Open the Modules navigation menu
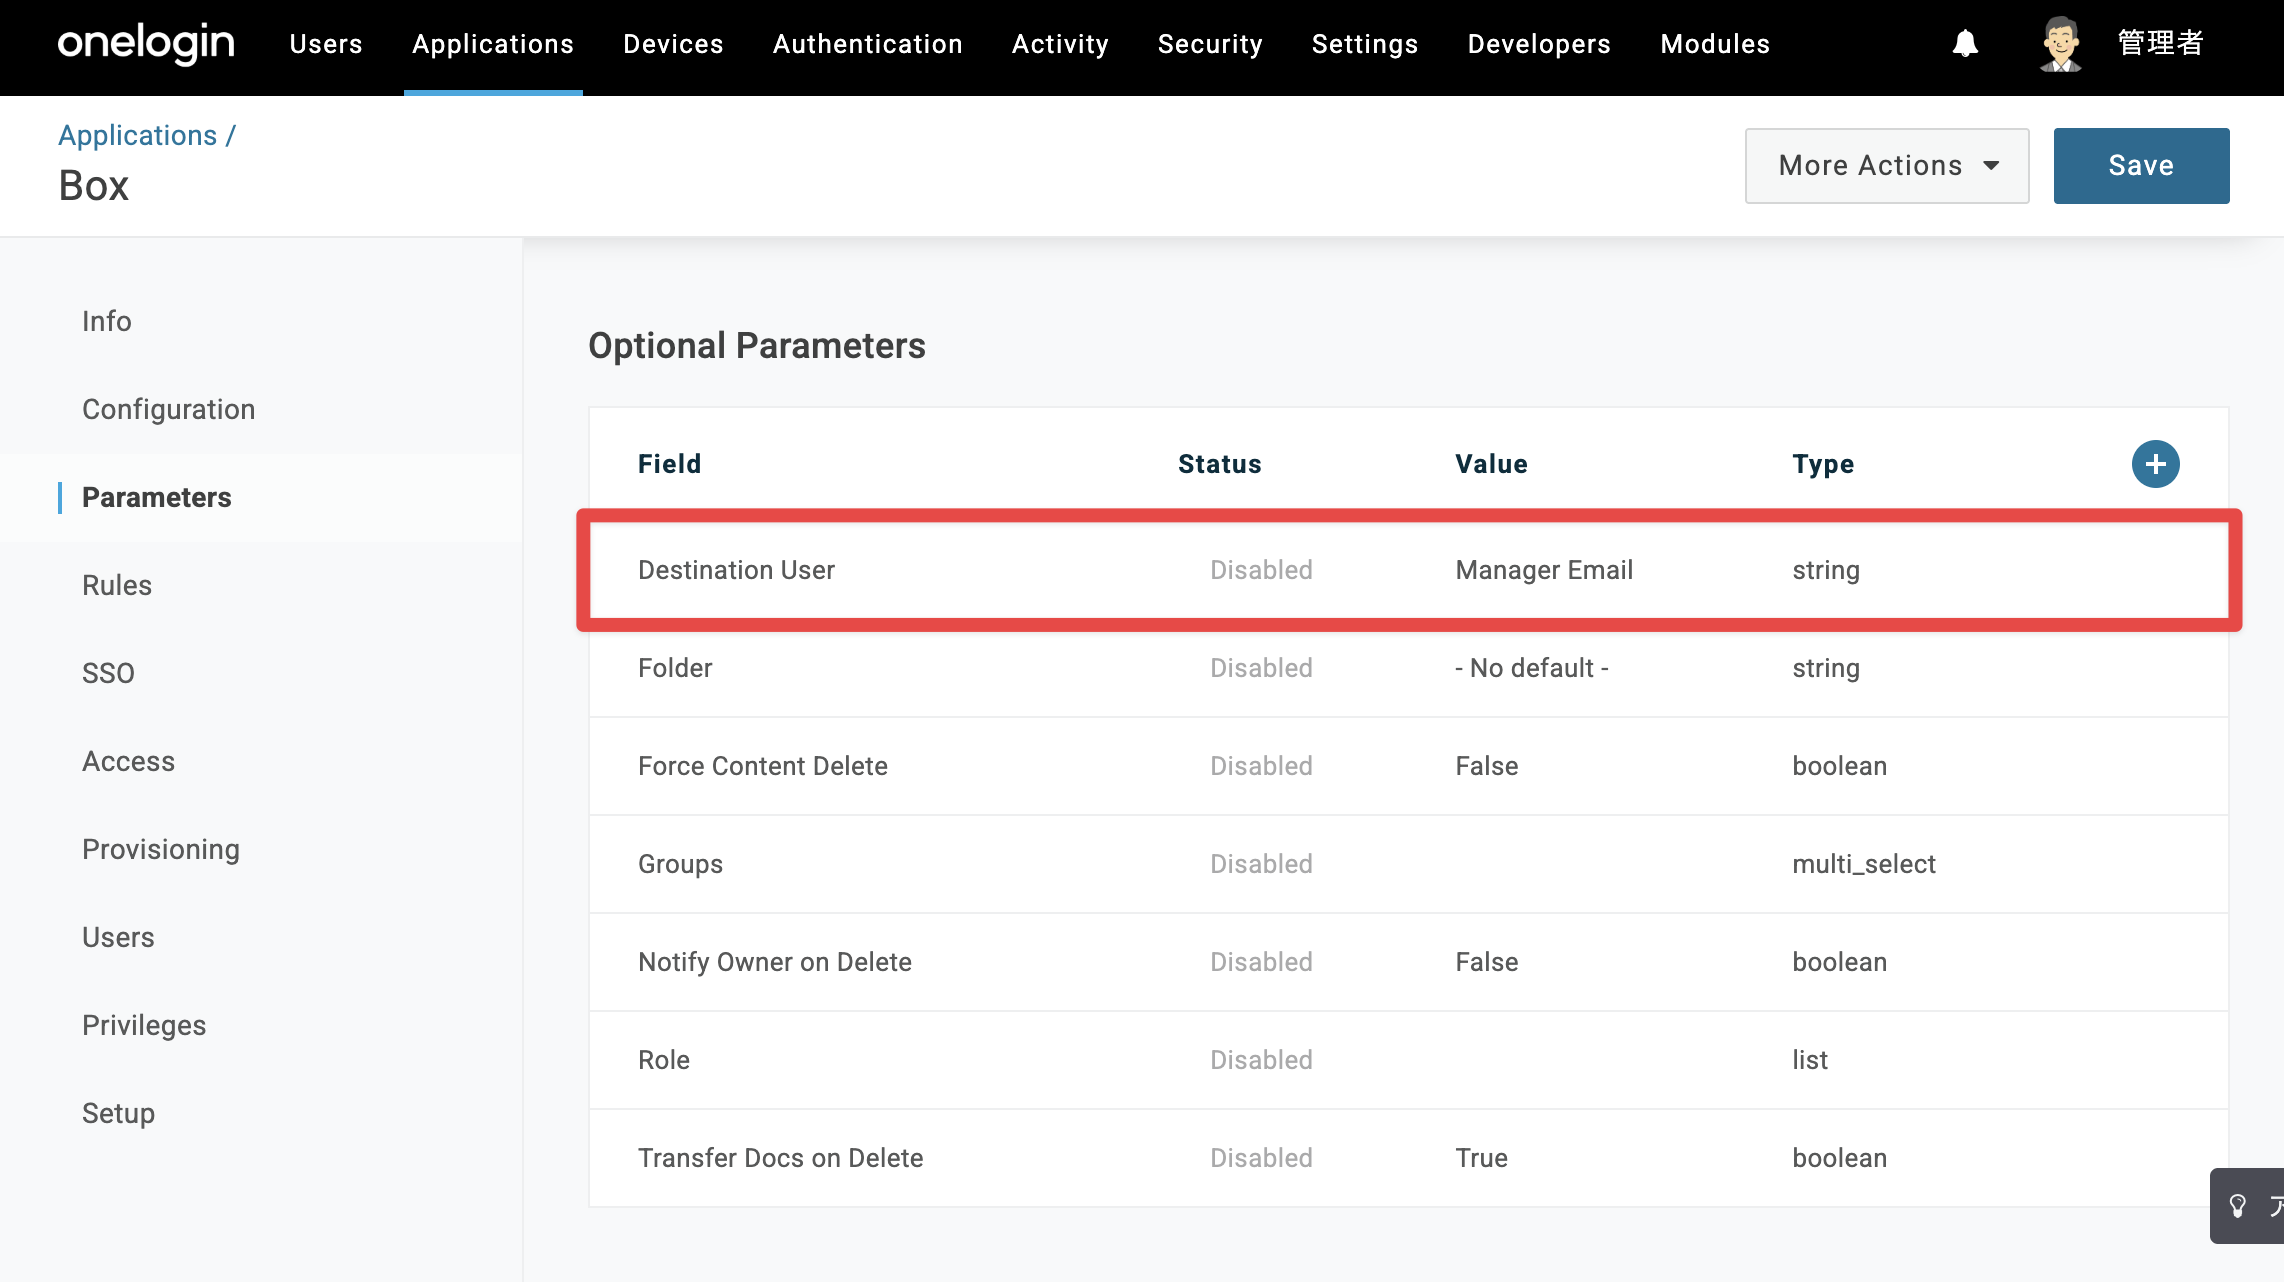2284x1282 pixels. point(1715,44)
